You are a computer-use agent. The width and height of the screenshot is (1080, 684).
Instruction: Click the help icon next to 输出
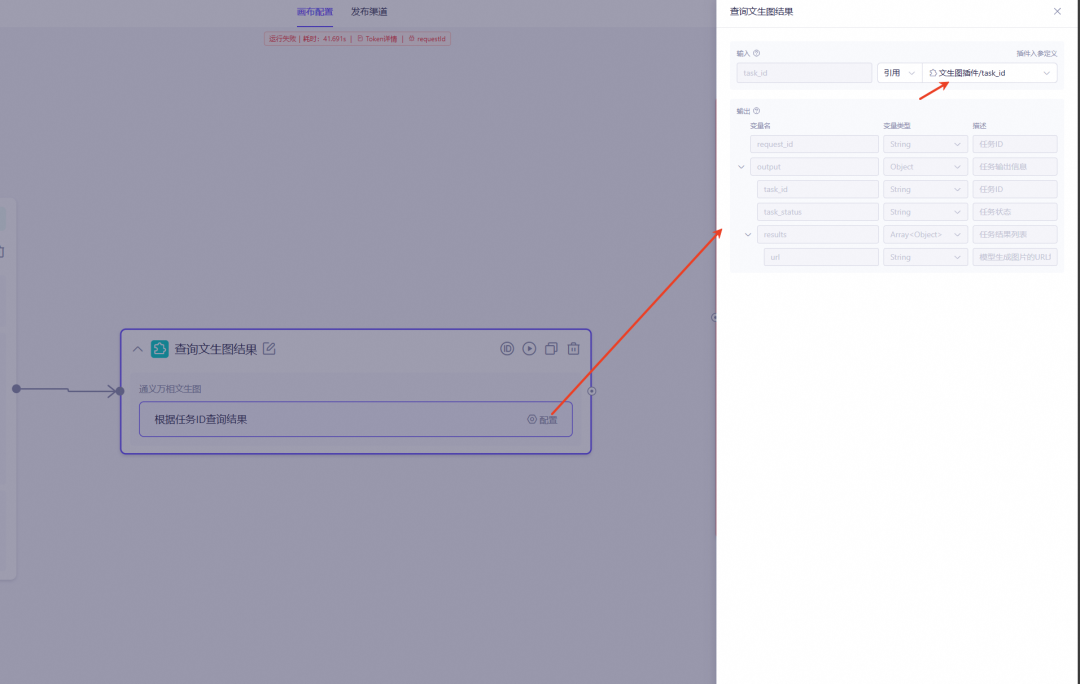(x=756, y=111)
